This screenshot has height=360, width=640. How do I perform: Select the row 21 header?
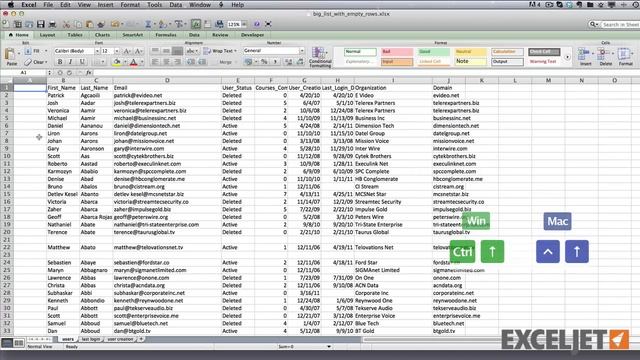click(7, 240)
